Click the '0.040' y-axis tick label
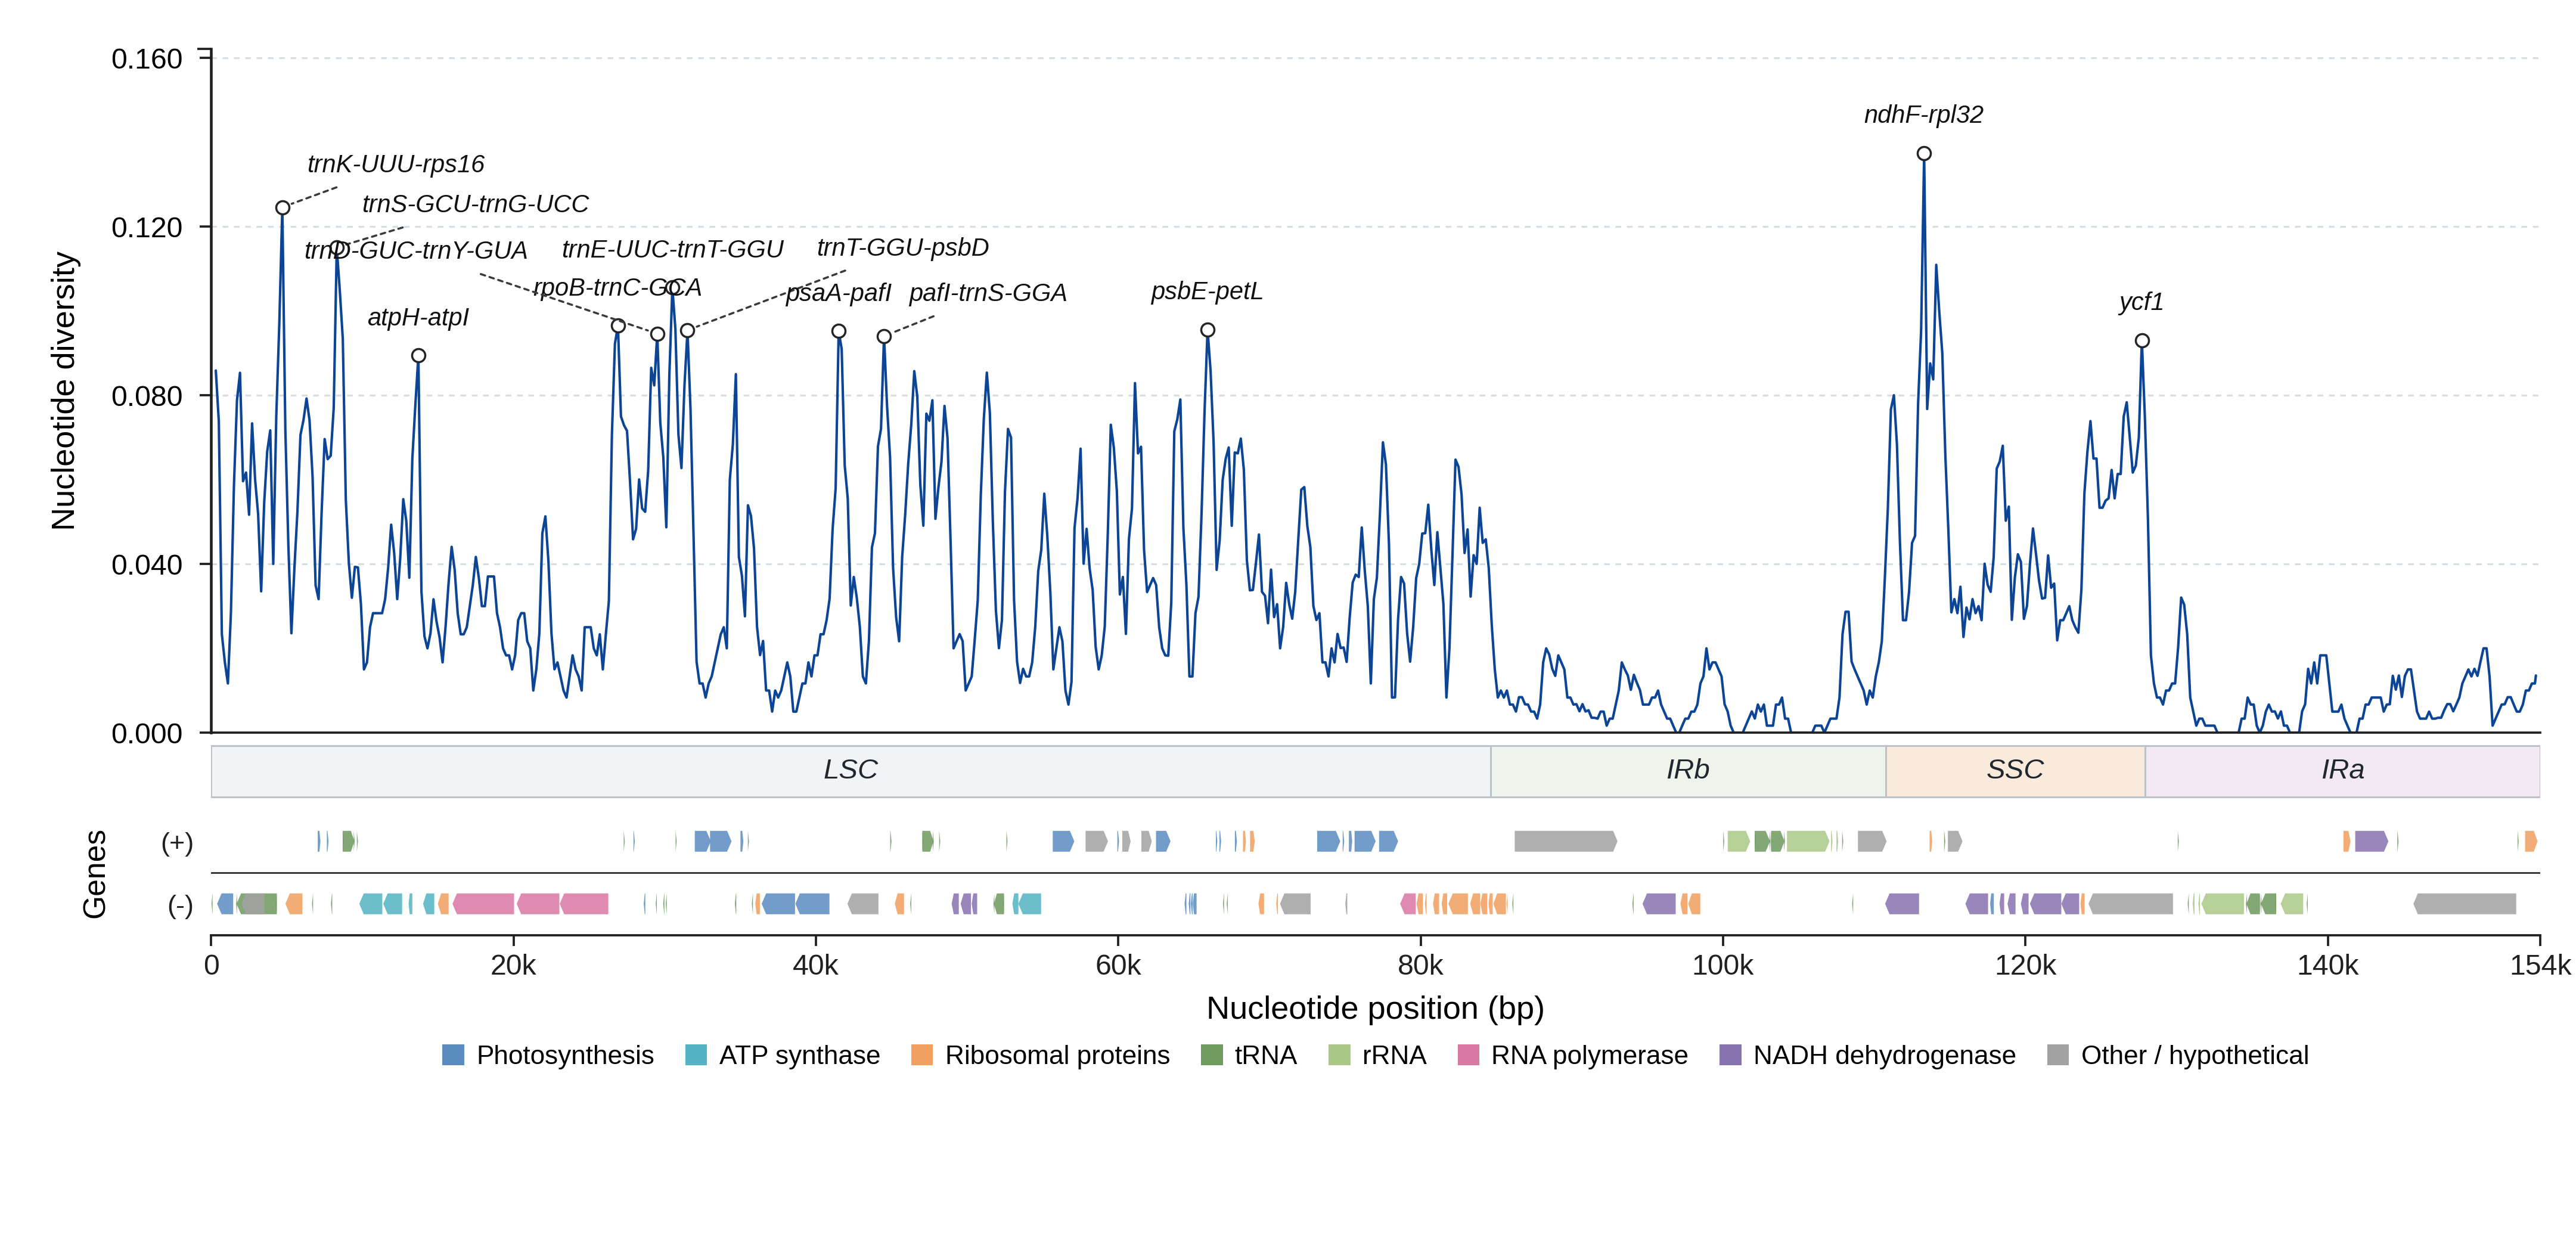Screen dimensions: 2576x1253 (x=147, y=565)
